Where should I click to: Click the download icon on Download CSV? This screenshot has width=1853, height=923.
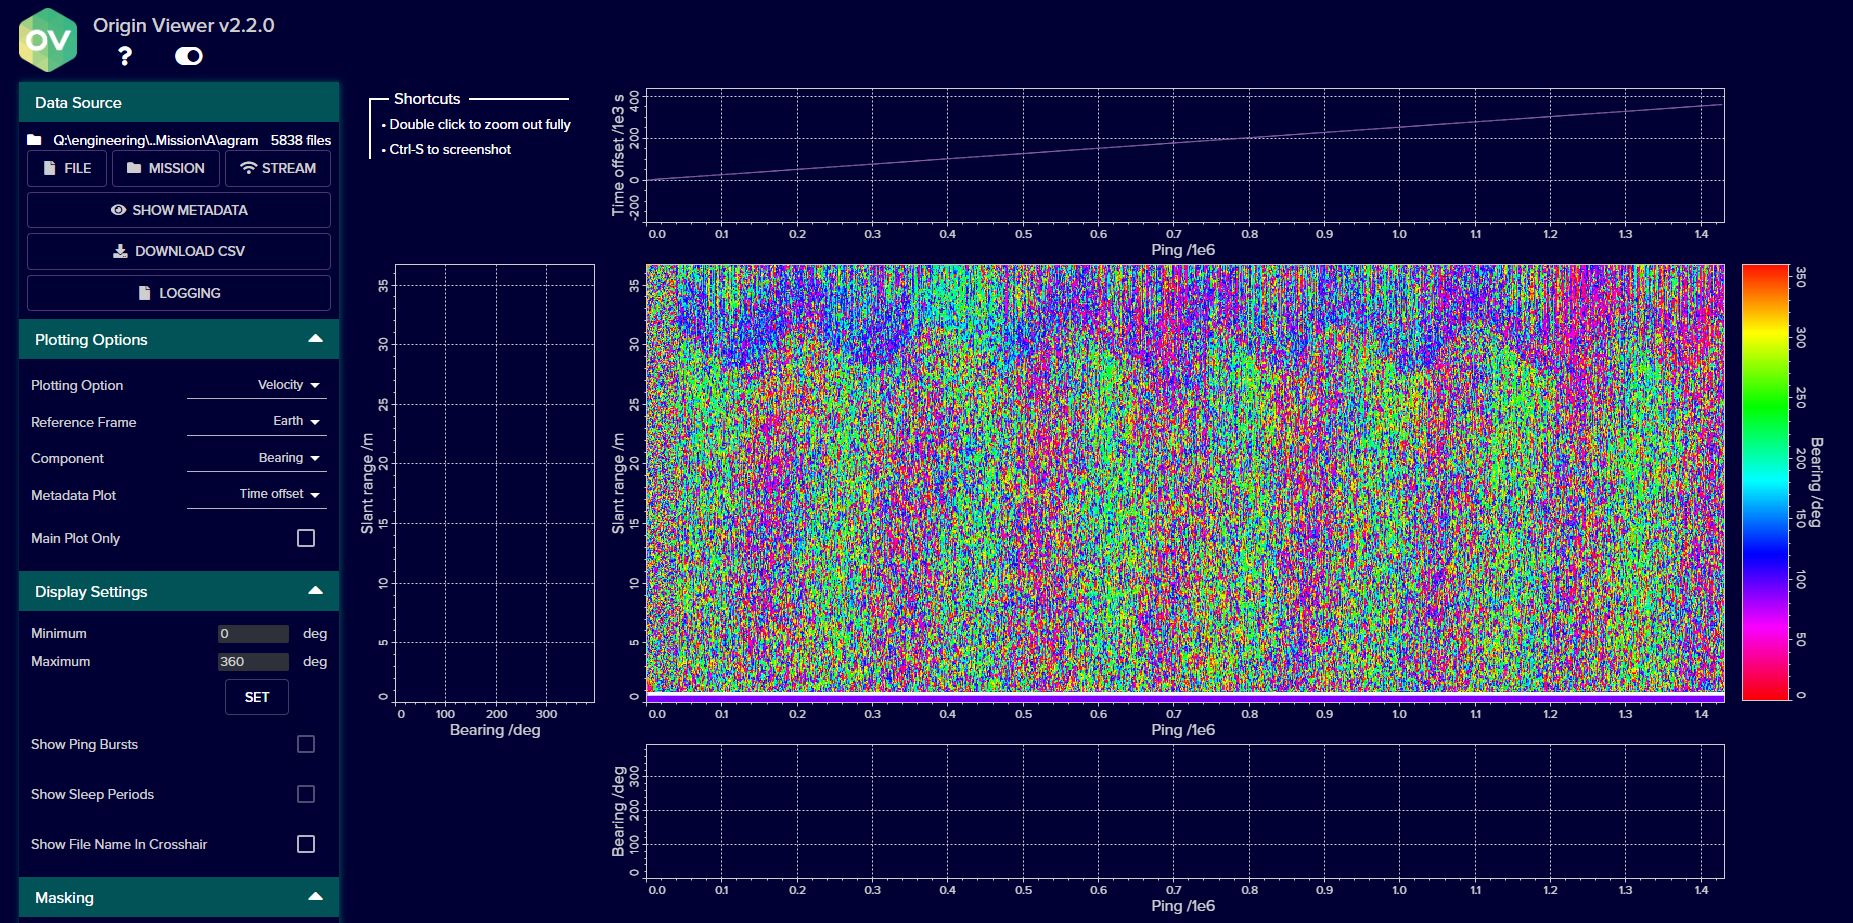119,251
